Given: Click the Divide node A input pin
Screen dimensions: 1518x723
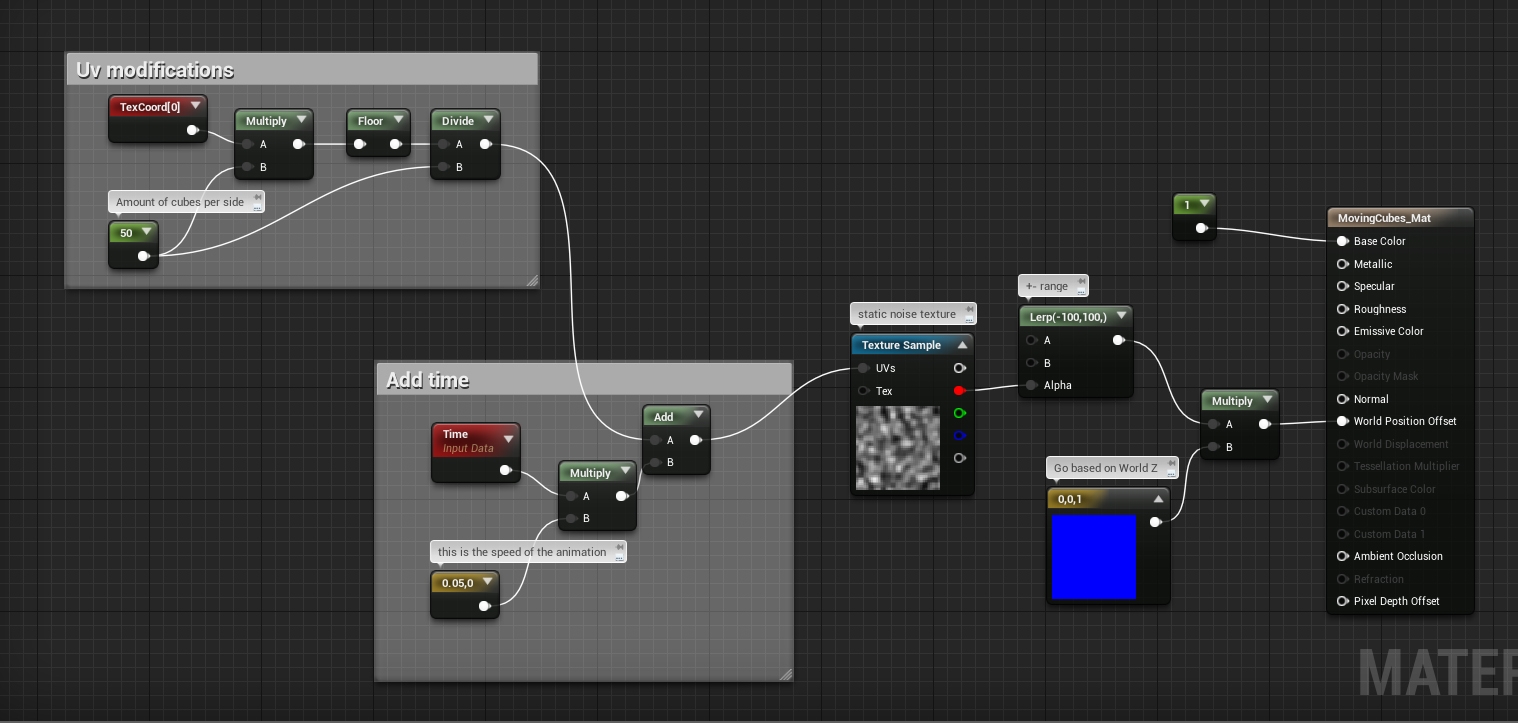Looking at the screenshot, I should pos(444,144).
